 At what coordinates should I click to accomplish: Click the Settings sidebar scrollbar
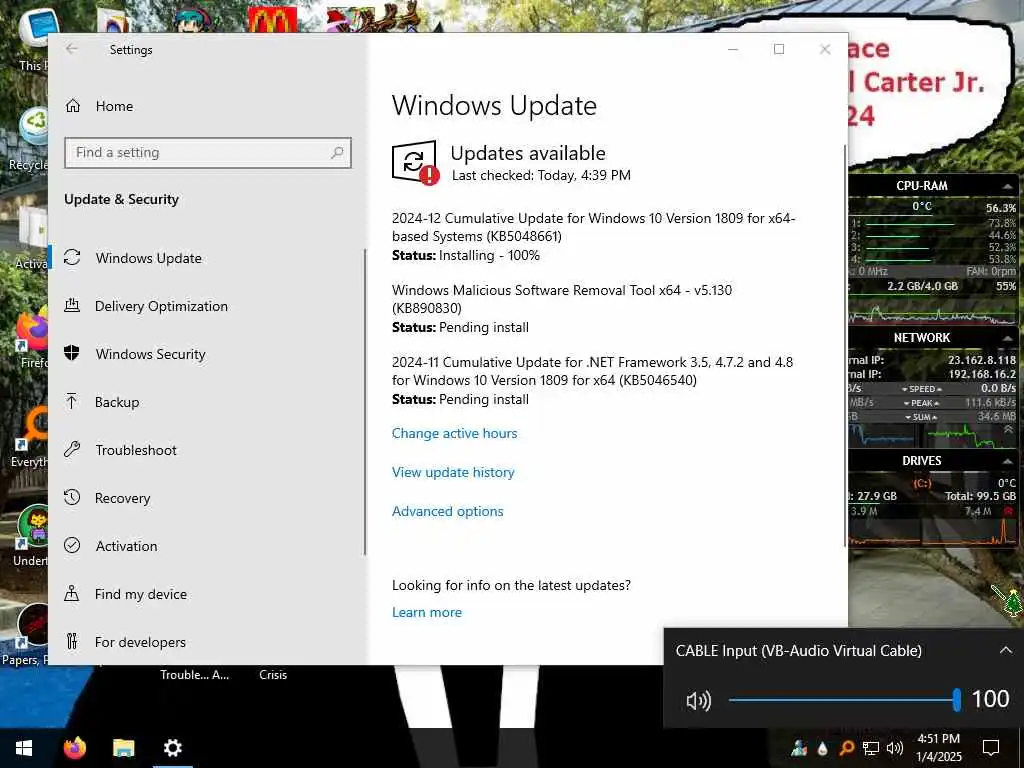(x=365, y=402)
